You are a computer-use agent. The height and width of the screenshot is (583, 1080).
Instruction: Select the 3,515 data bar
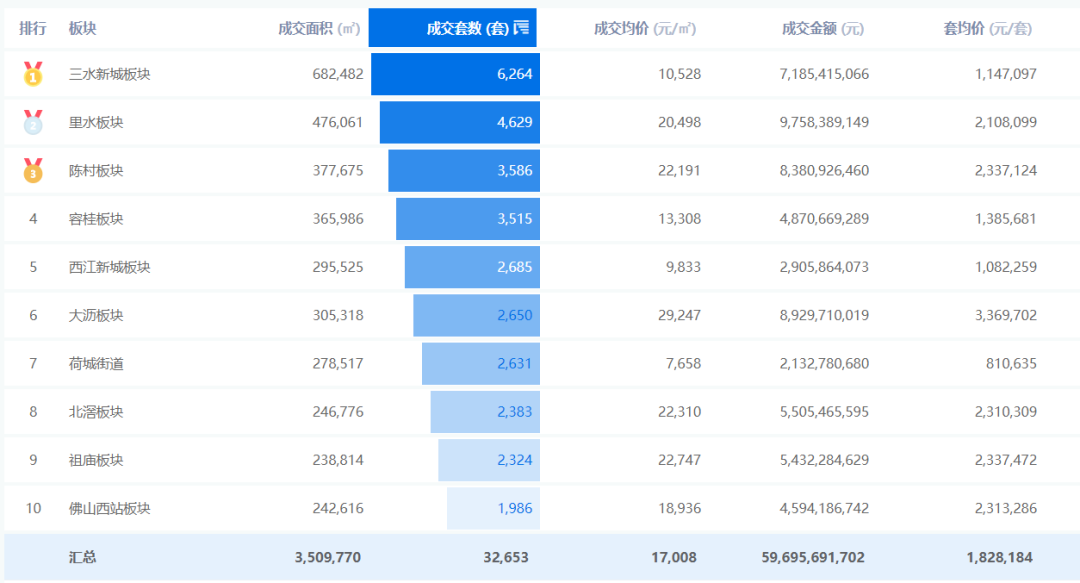[x=468, y=218]
